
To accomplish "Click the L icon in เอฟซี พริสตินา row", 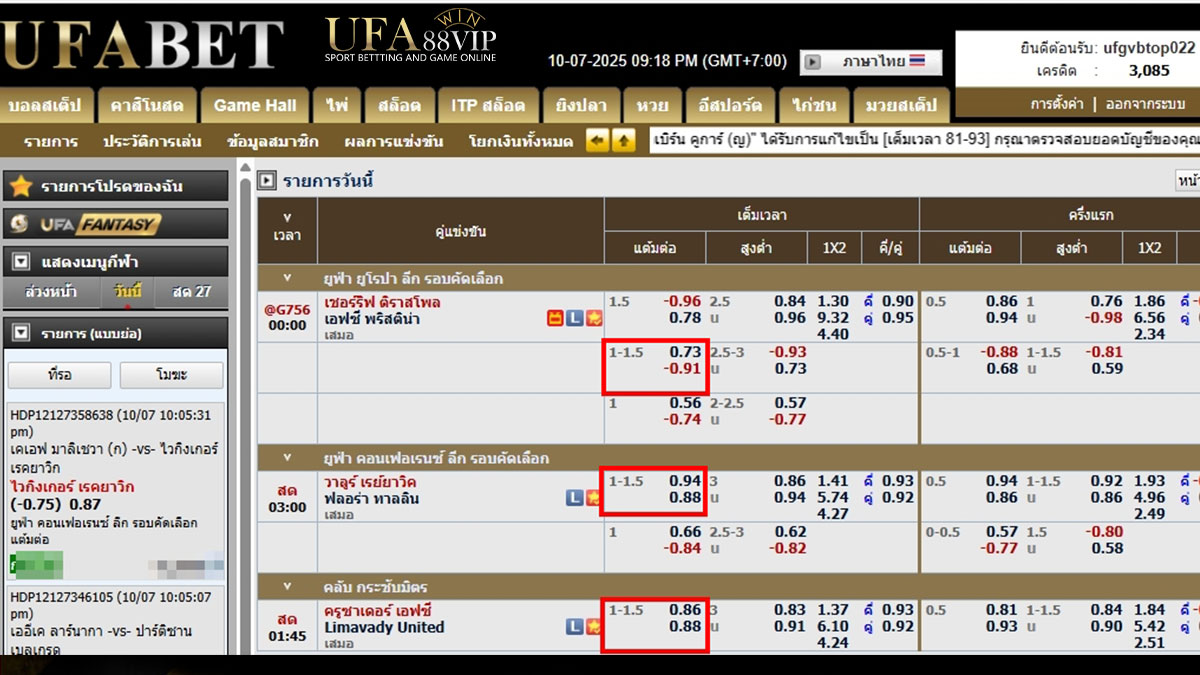I will pyautogui.click(x=574, y=318).
